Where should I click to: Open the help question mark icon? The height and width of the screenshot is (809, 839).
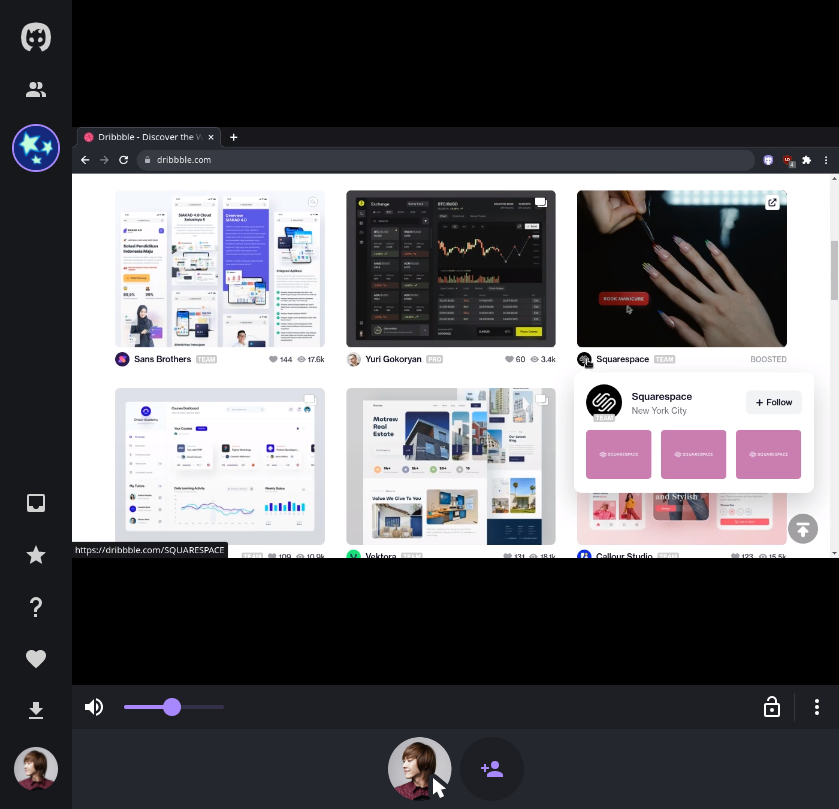point(36,607)
